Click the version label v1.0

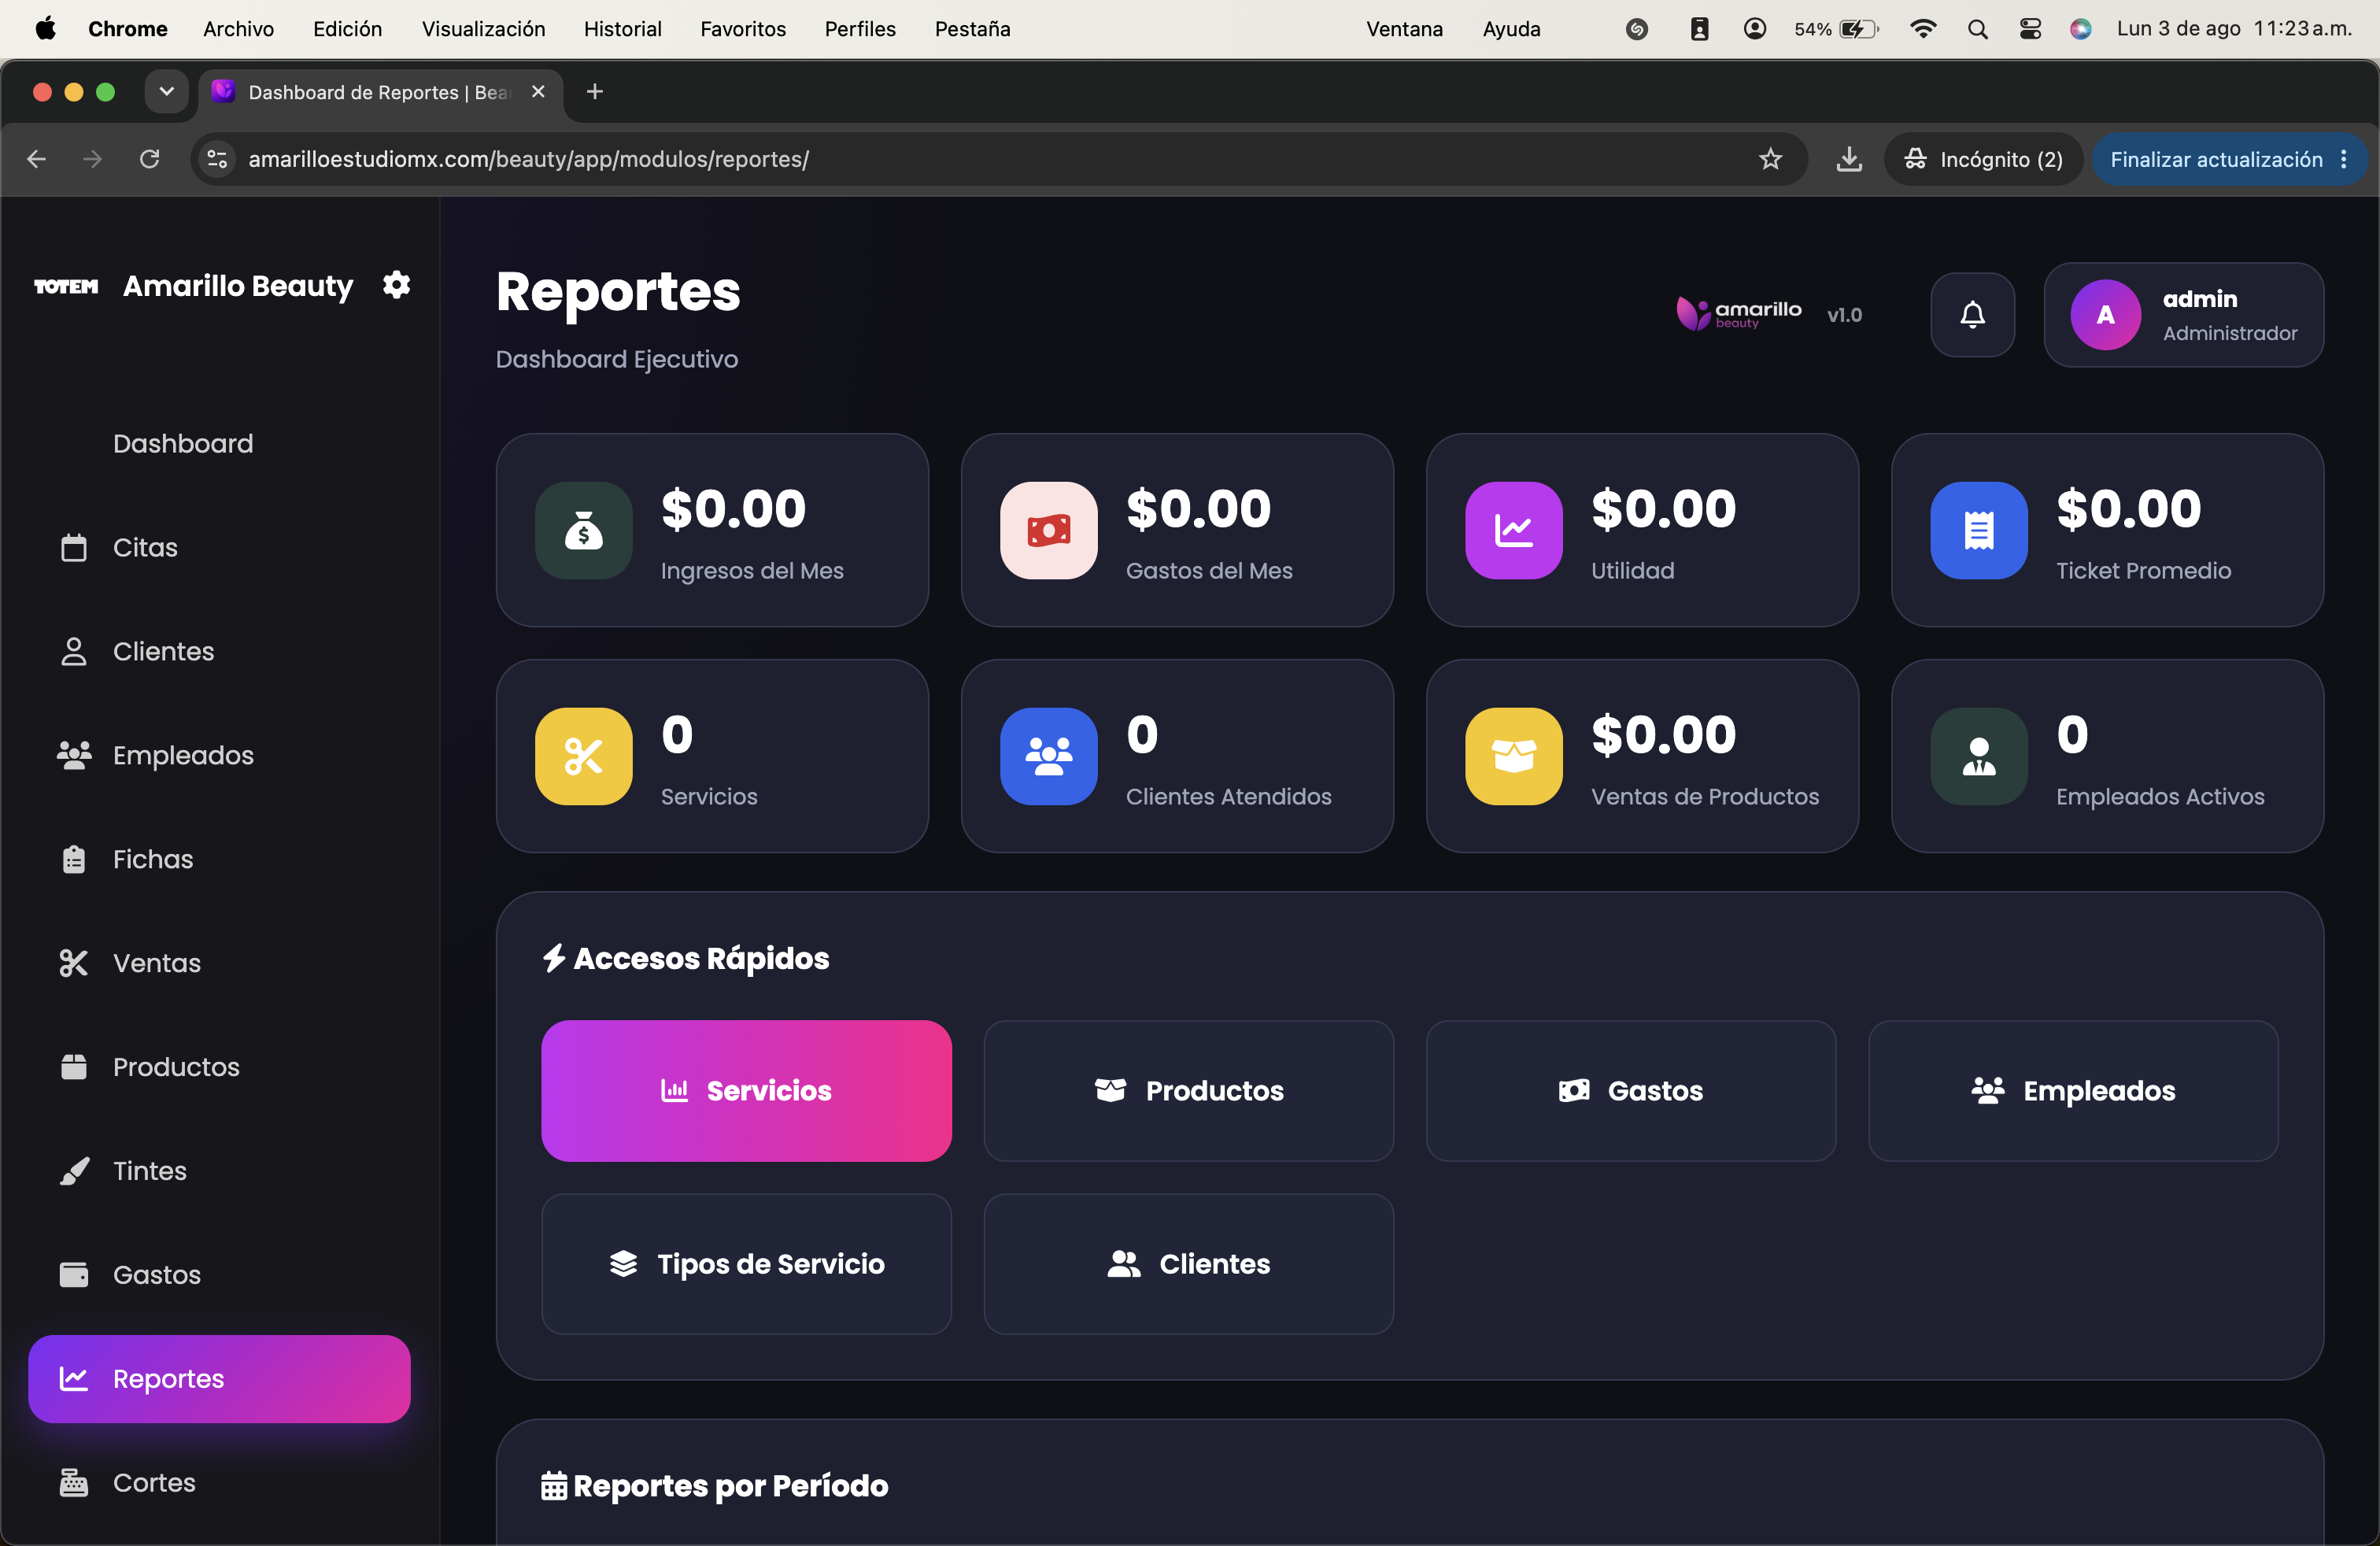coord(1844,315)
